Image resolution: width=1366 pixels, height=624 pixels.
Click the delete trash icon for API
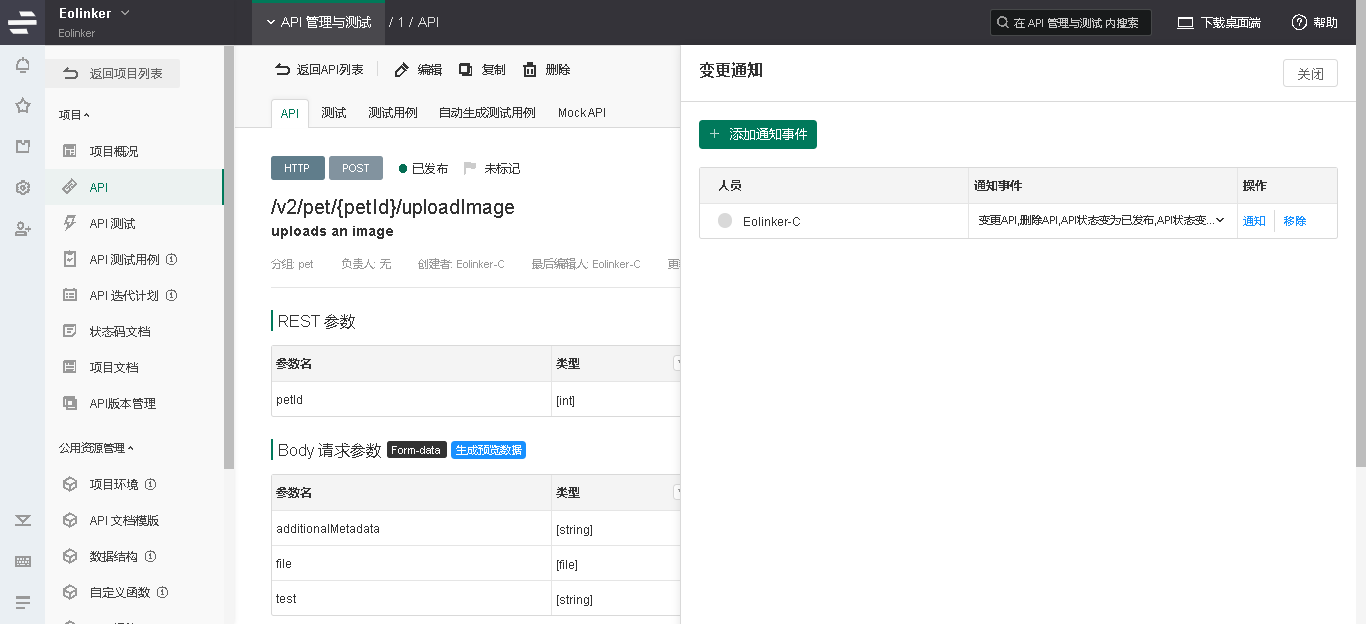pyautogui.click(x=530, y=70)
